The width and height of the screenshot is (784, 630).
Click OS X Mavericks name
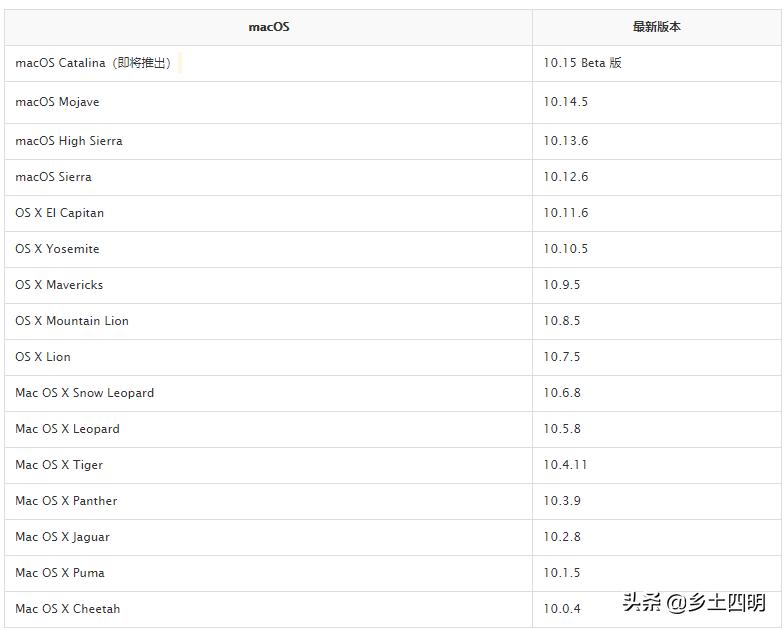pyautogui.click(x=59, y=285)
